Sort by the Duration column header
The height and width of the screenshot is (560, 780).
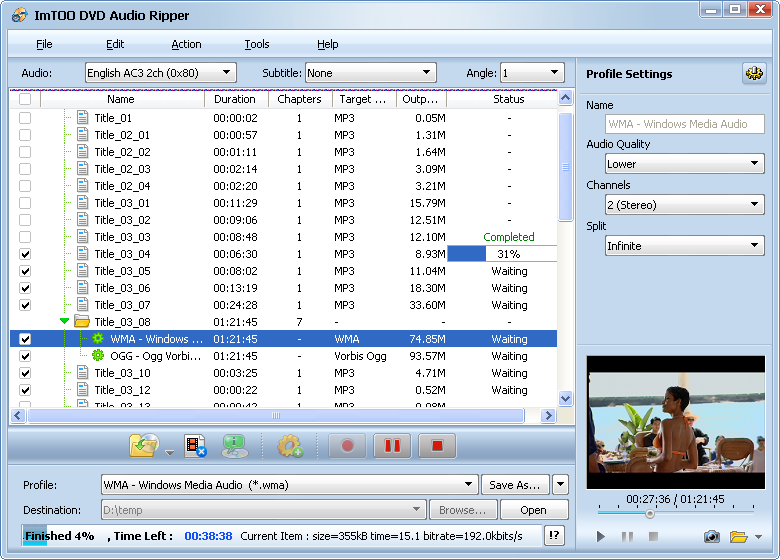(x=236, y=99)
